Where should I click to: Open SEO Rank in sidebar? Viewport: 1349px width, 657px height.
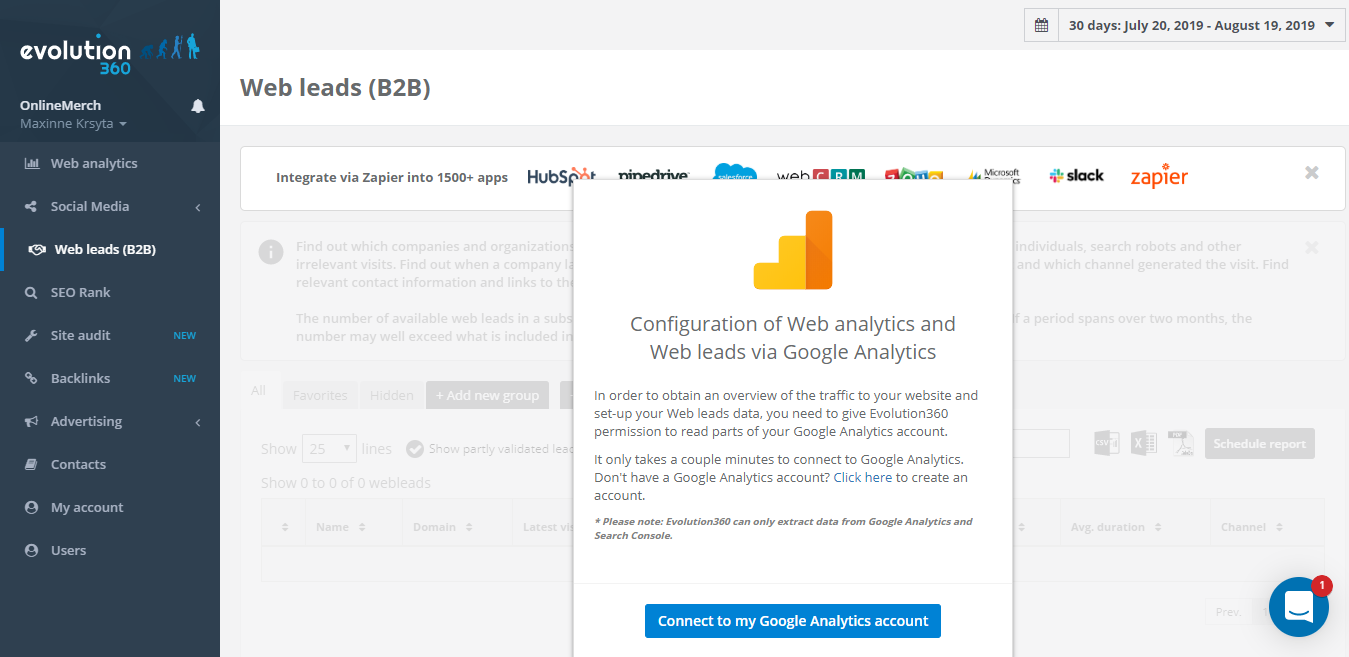coord(80,293)
